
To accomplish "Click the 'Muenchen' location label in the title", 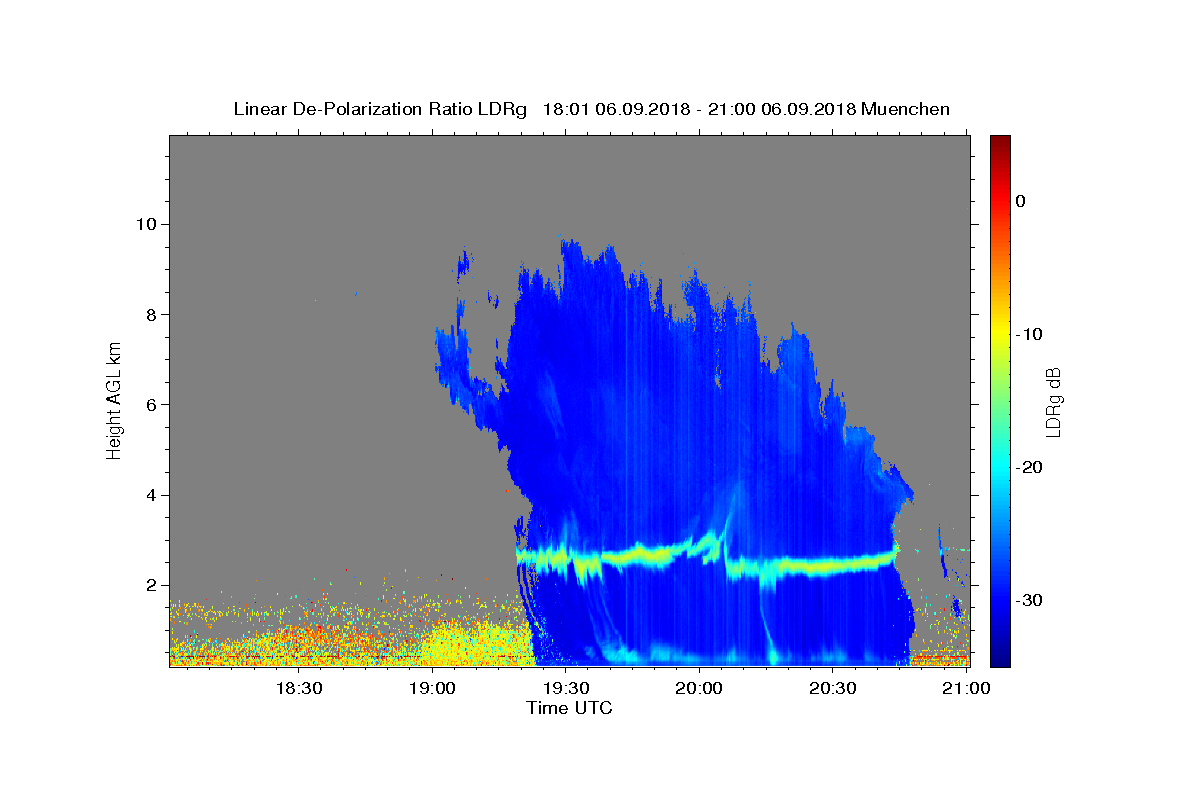I will tap(905, 109).
